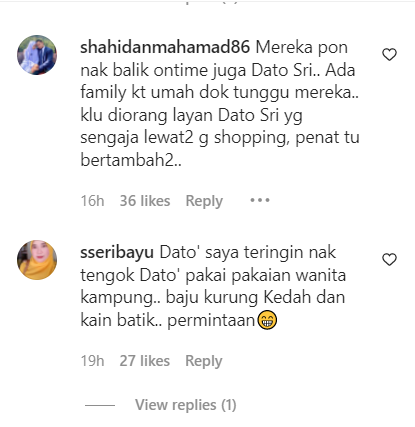This screenshot has height=427, width=415.
Task: Visit the sseribayu username link
Action: pos(117,252)
